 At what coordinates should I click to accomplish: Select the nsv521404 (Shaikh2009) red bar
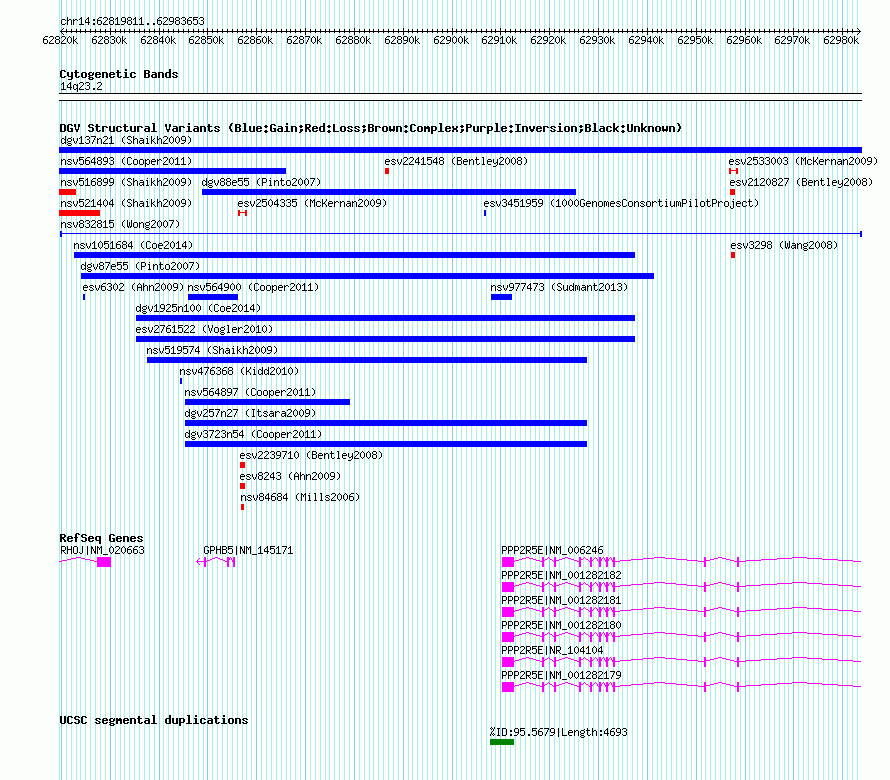(79, 213)
